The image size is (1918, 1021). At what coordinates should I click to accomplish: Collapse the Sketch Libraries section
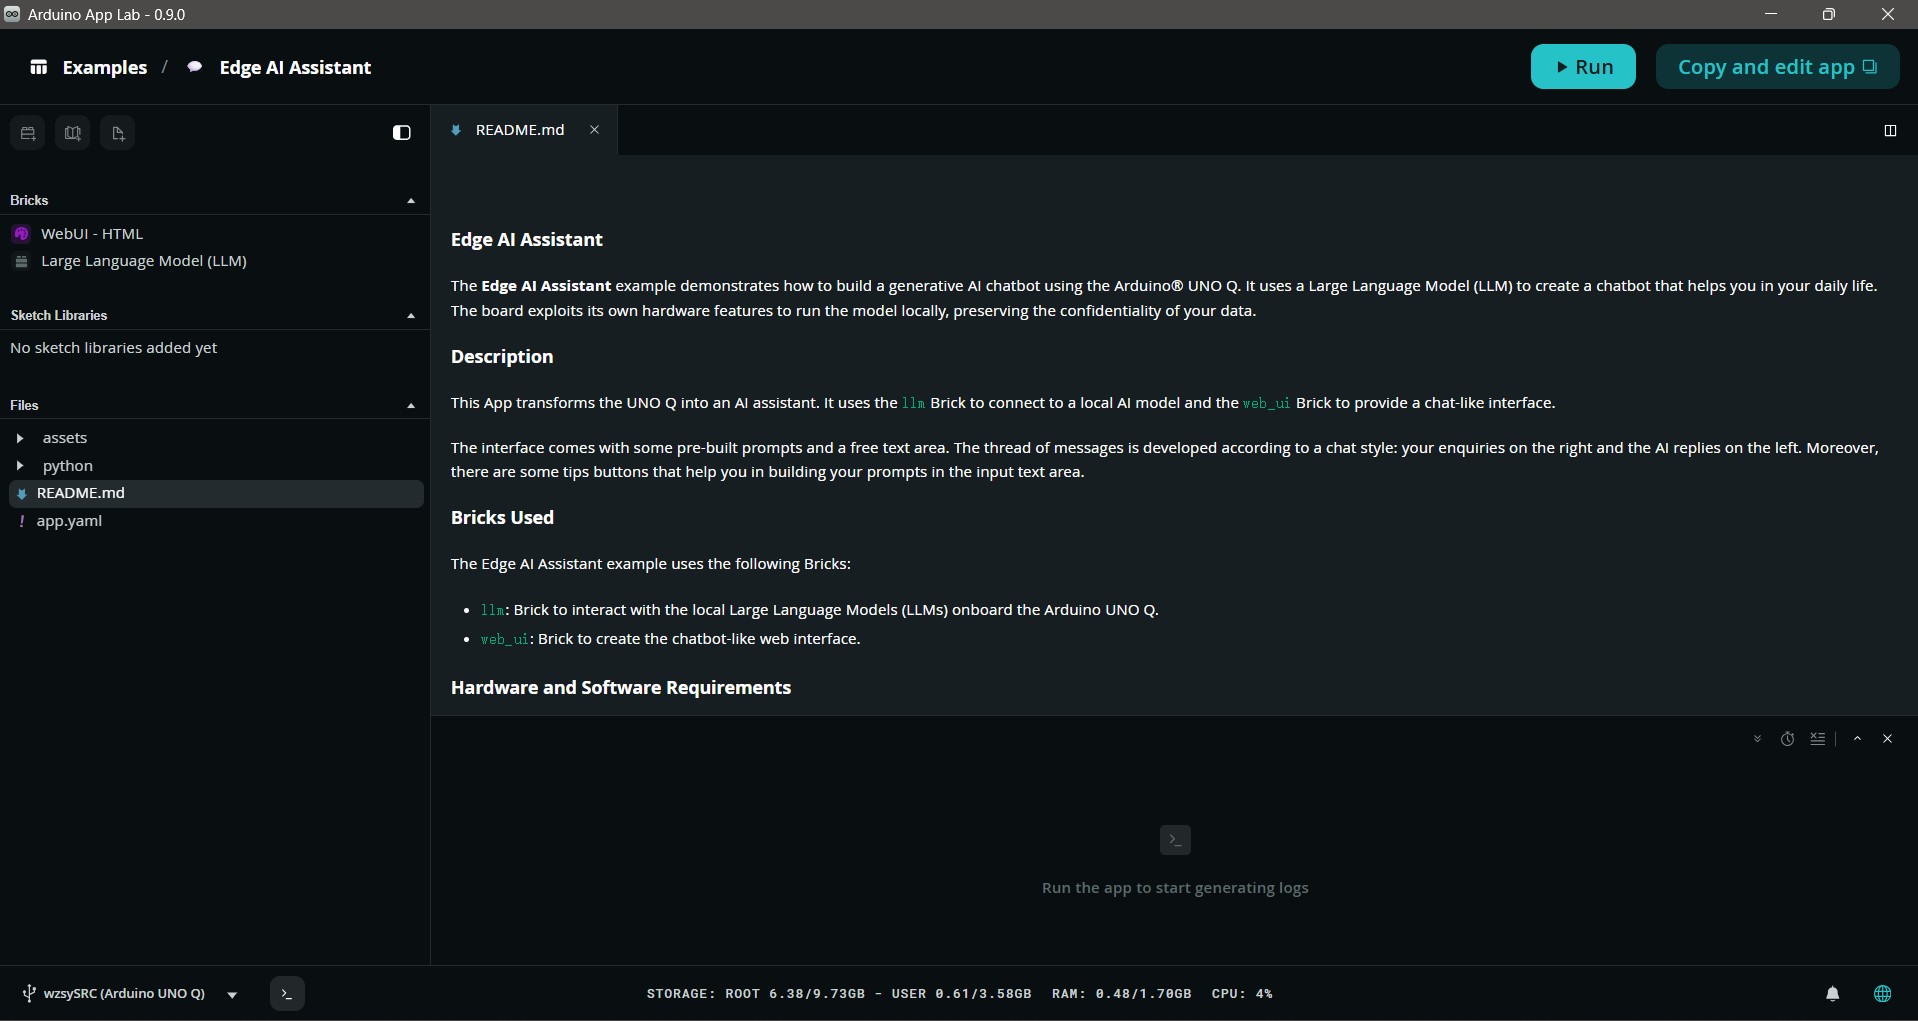click(411, 316)
